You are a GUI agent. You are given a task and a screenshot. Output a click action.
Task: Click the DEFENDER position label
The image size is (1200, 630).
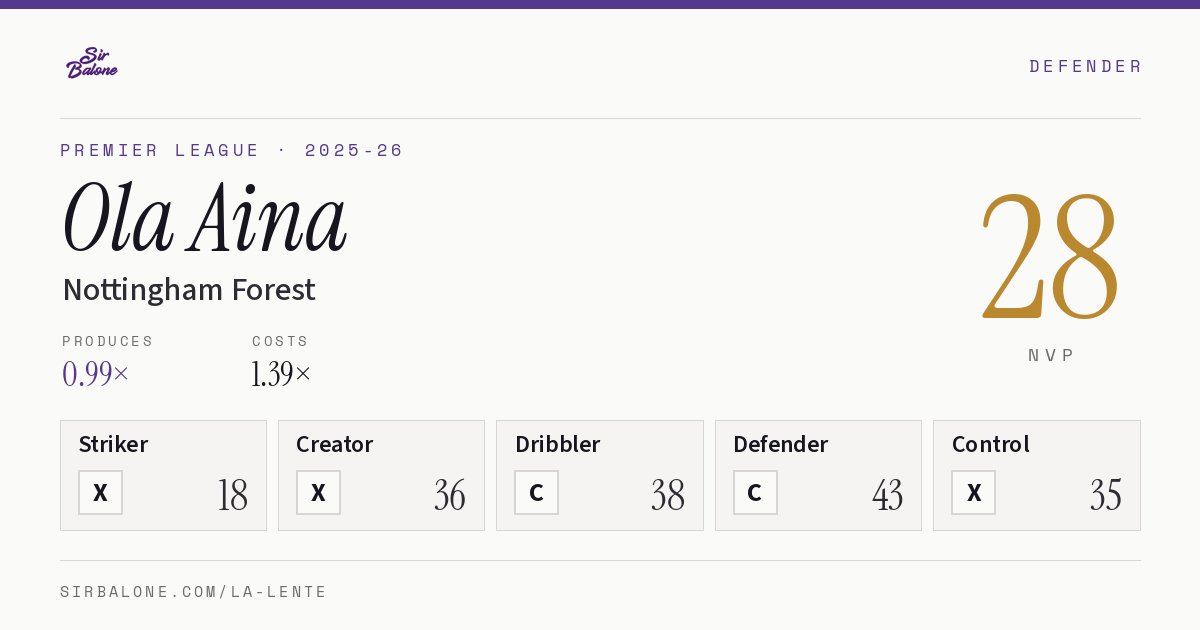1085,66
